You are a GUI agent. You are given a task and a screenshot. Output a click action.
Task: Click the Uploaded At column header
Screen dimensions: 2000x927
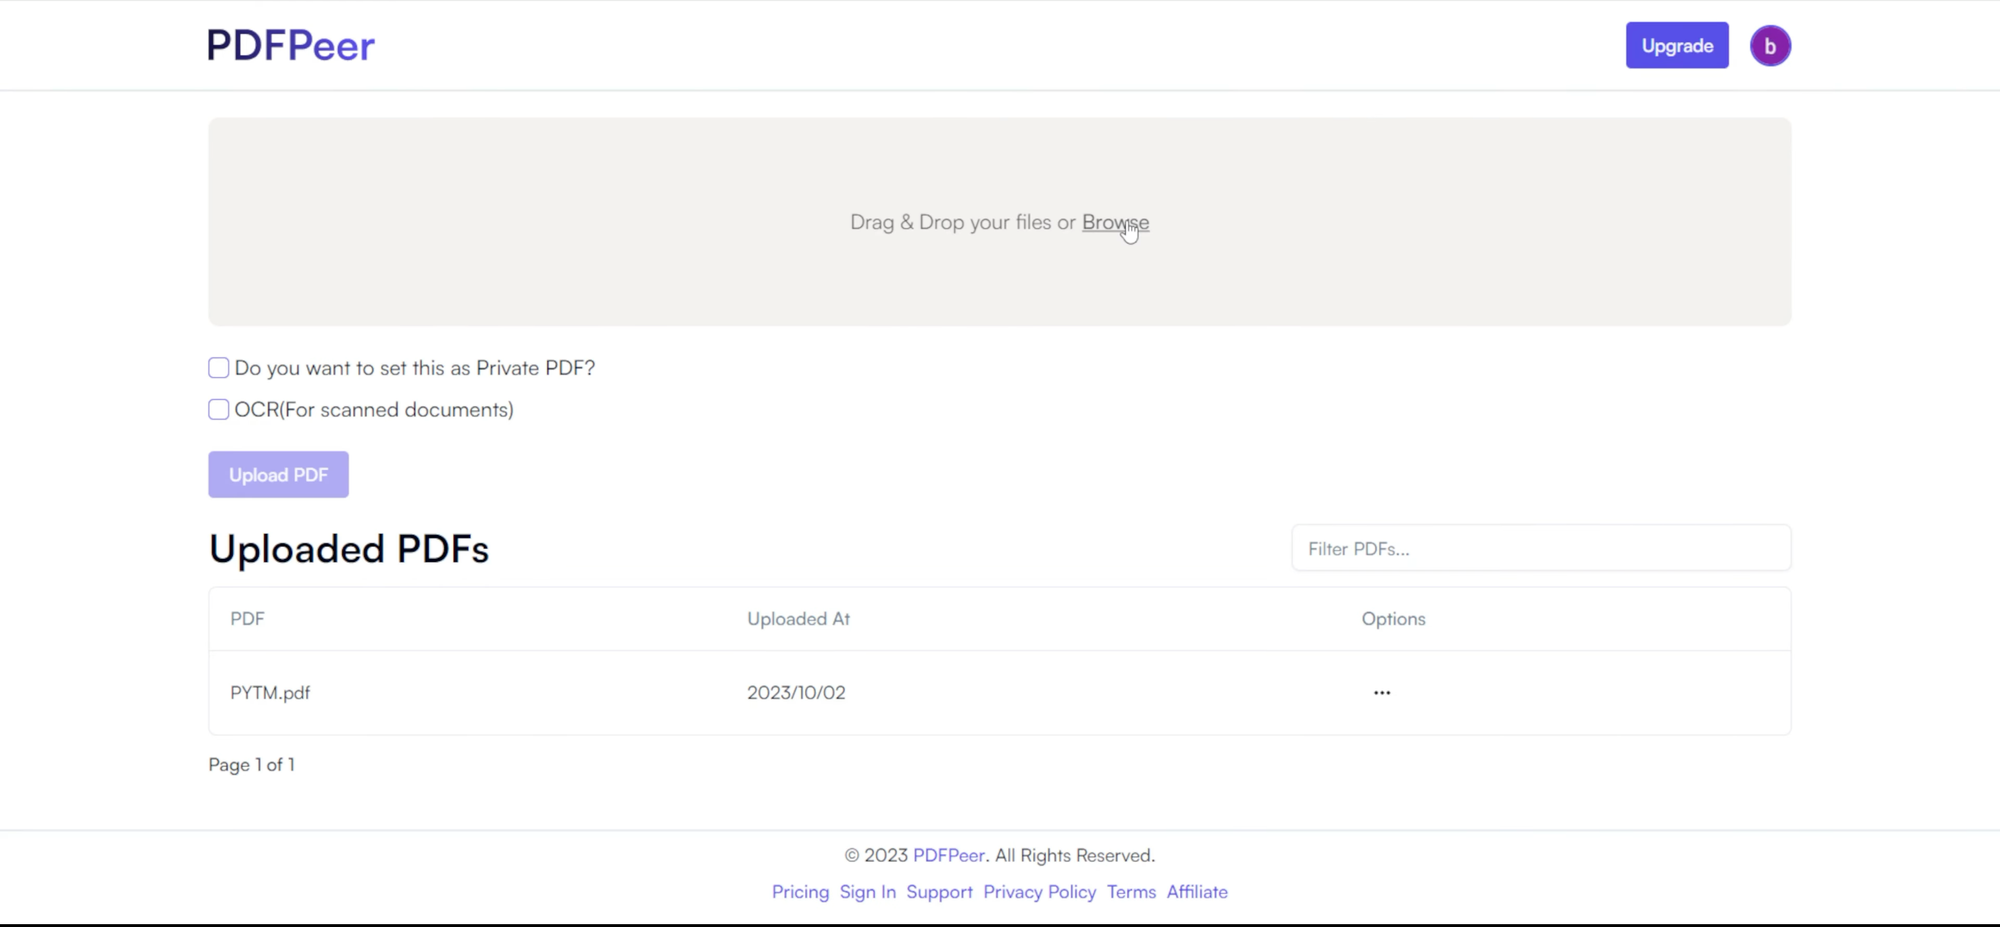tap(798, 619)
